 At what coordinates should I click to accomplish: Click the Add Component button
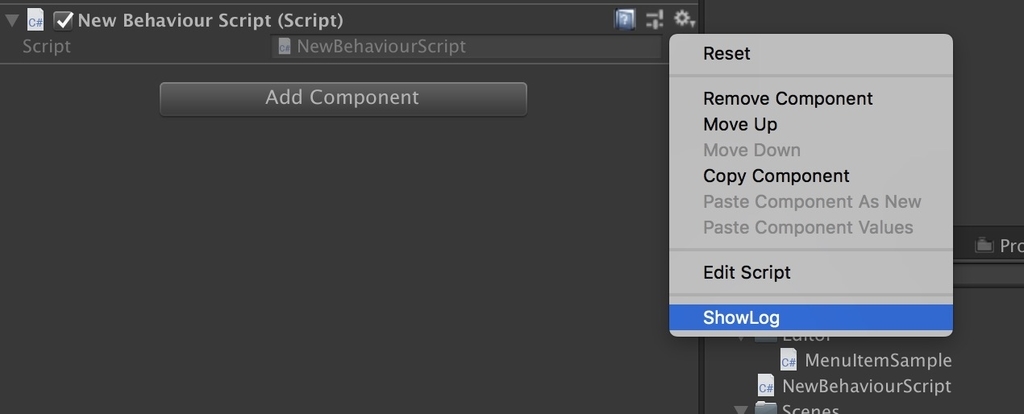coord(343,99)
